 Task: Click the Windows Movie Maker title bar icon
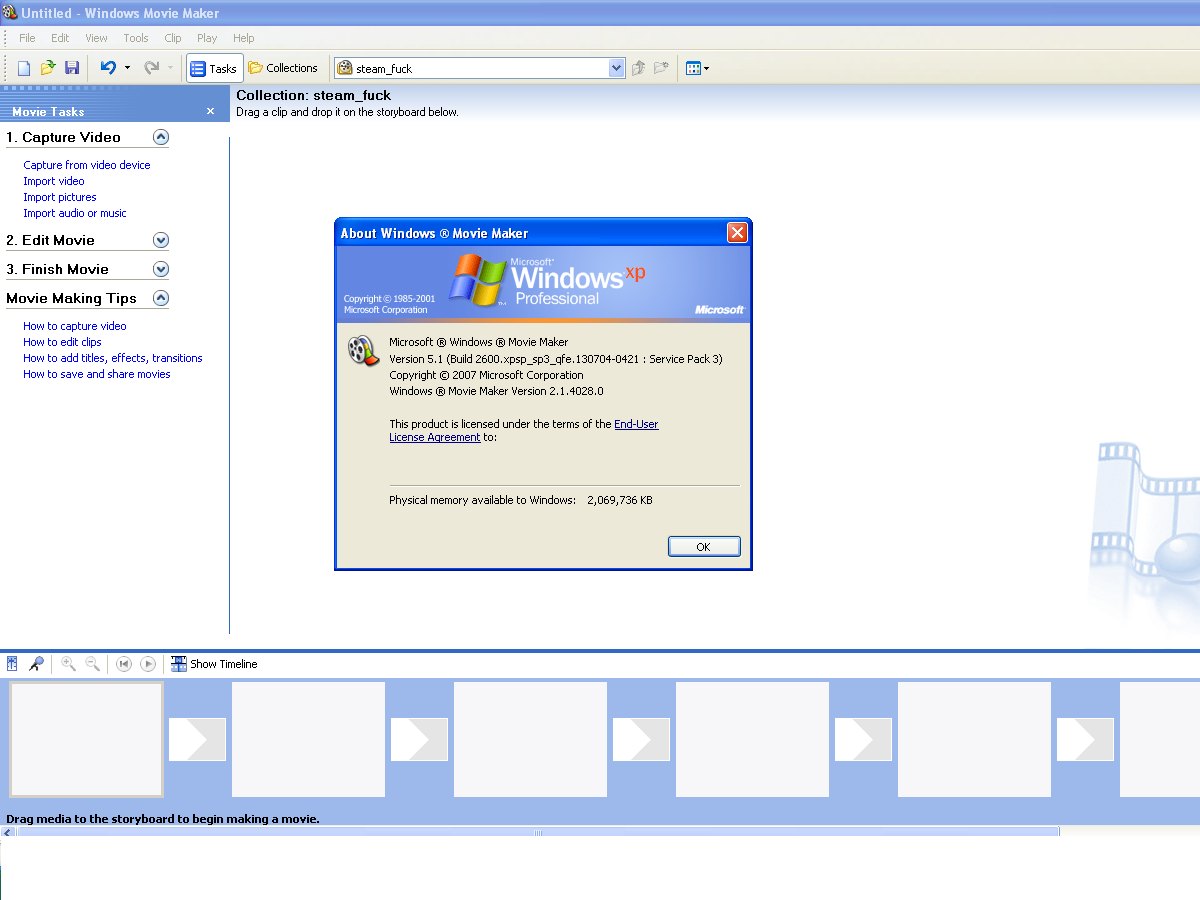pyautogui.click(x=11, y=13)
